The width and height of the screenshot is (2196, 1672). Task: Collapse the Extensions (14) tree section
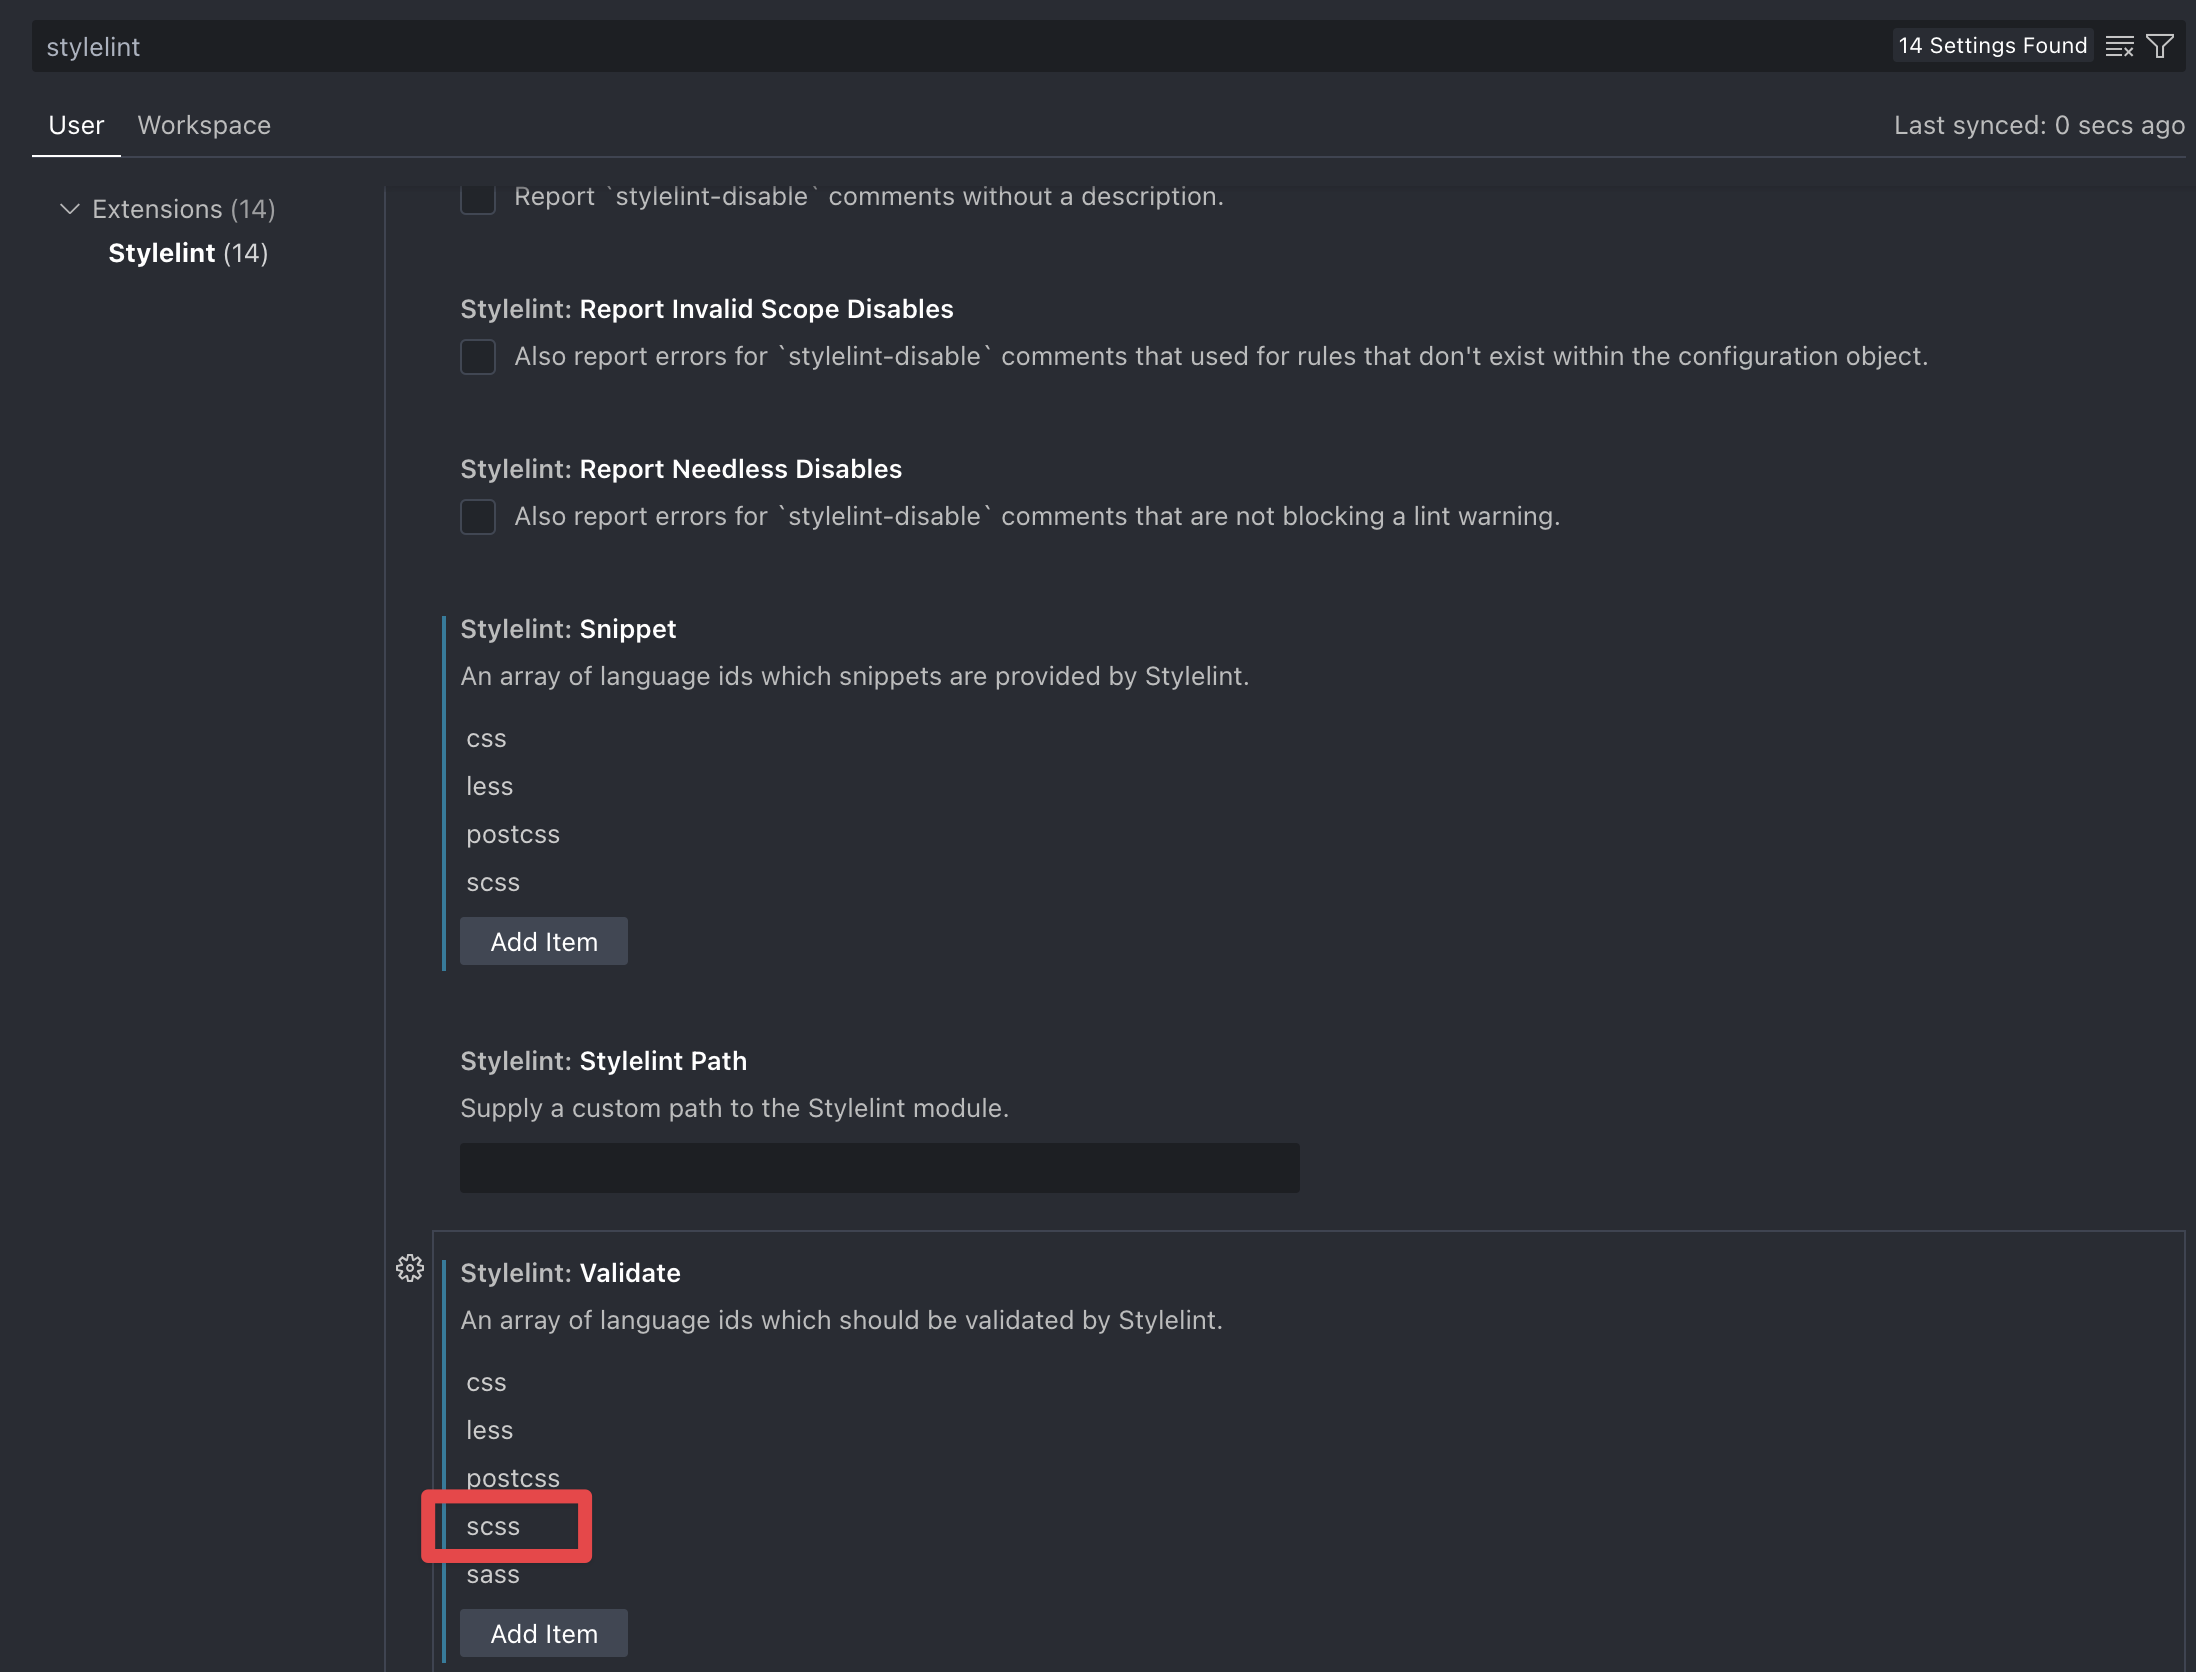click(69, 209)
